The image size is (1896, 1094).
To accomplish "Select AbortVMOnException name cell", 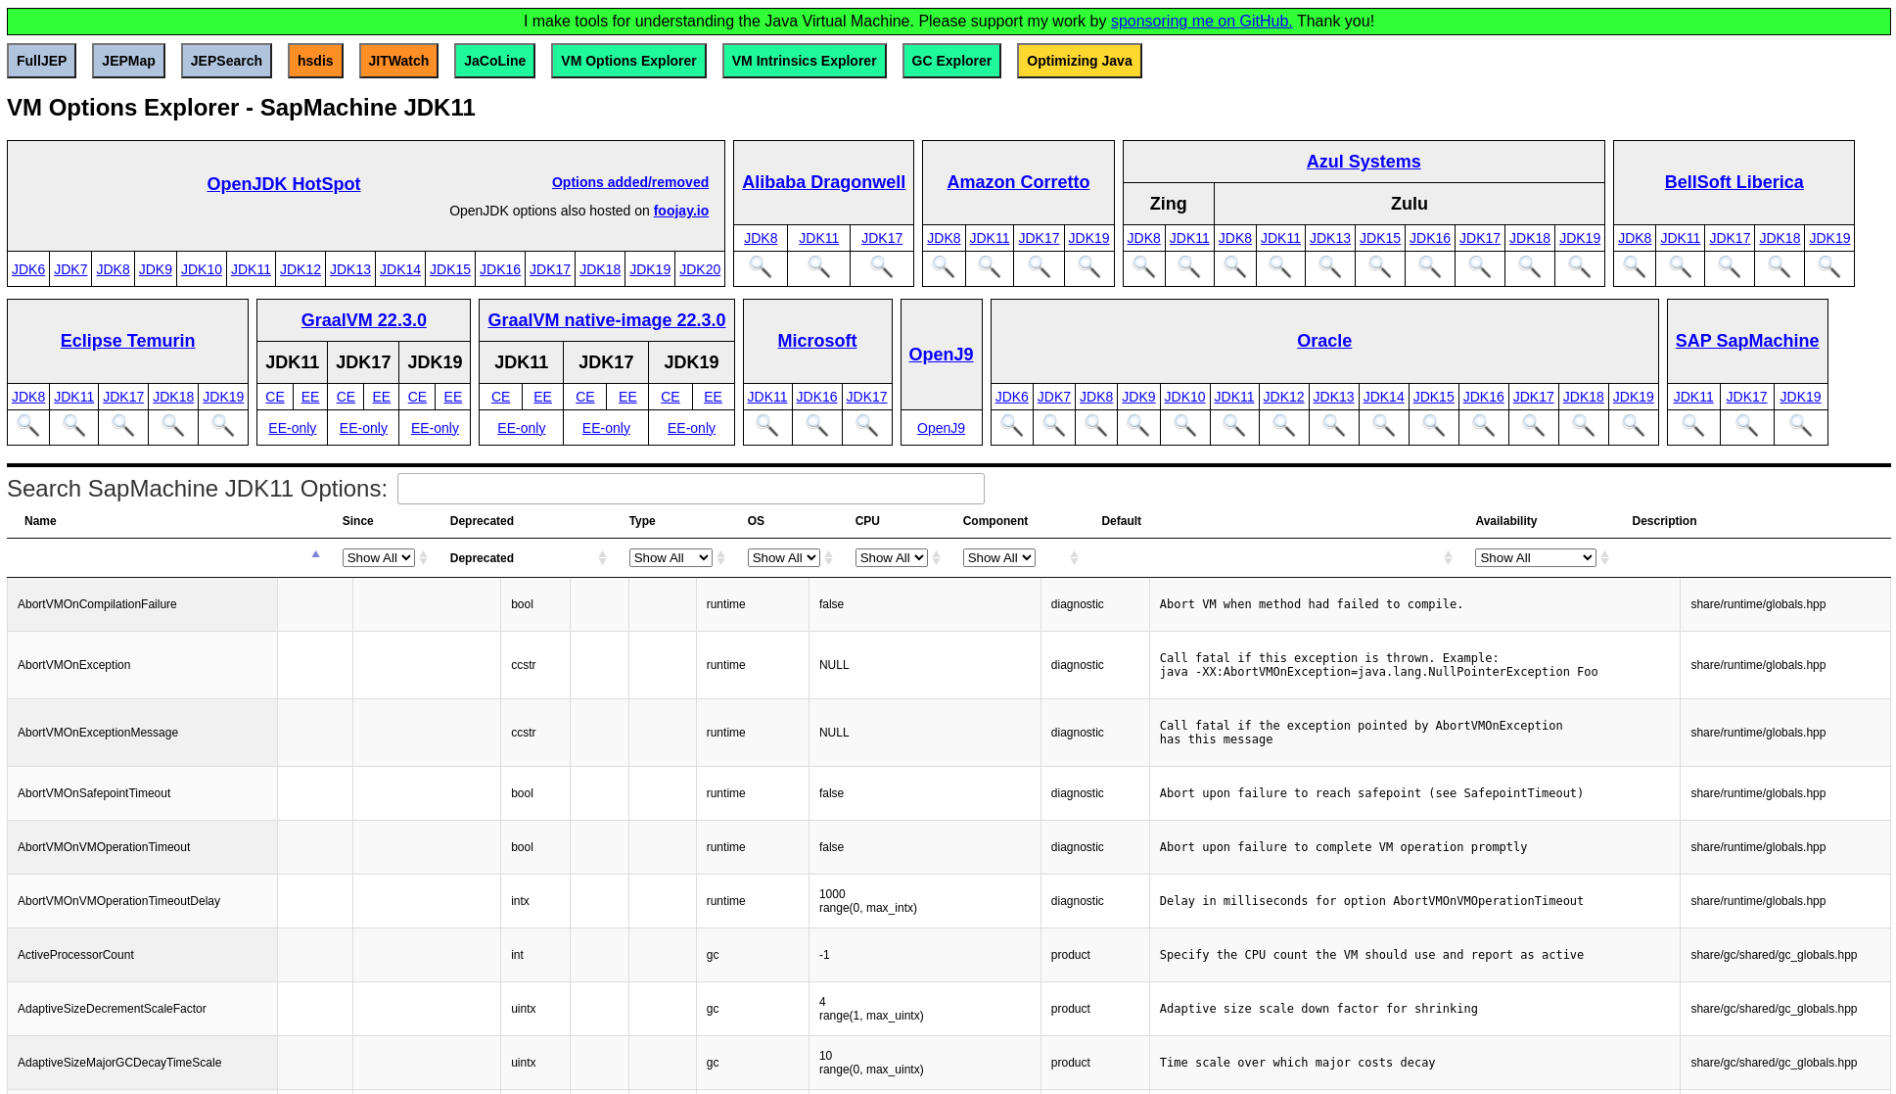I will [142, 665].
